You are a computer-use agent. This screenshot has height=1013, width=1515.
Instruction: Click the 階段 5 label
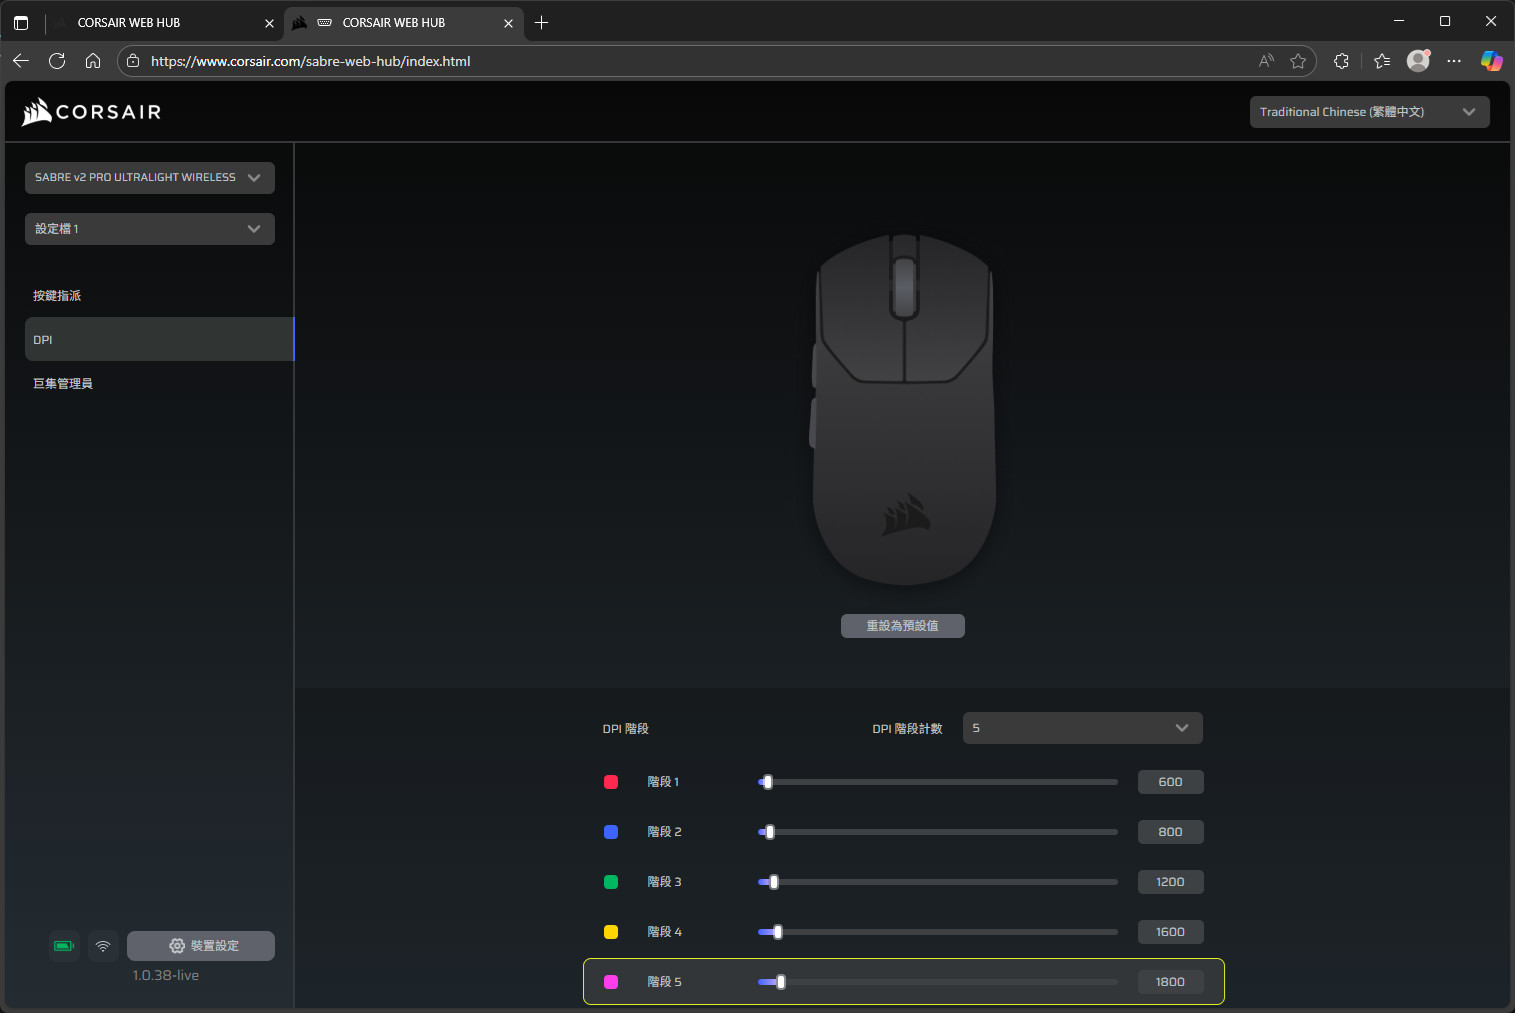coord(664,982)
